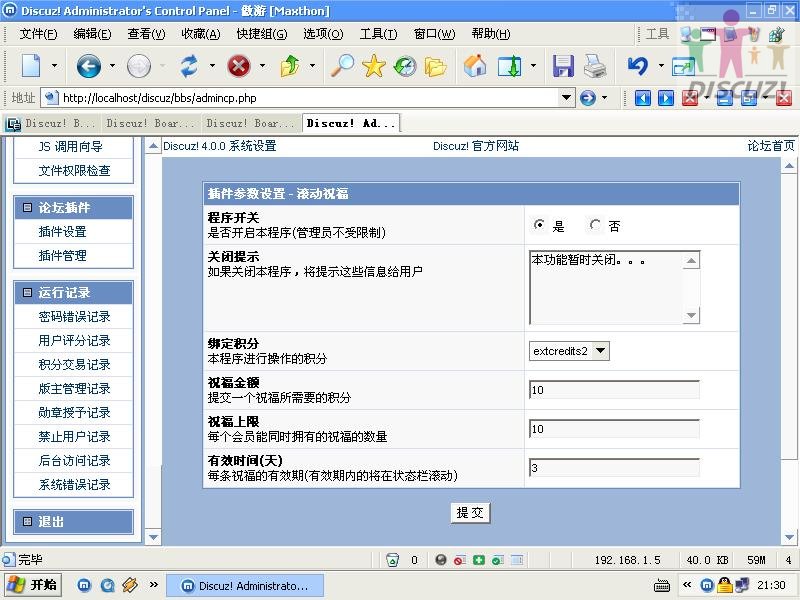
Task: Select the 否 radio button
Action: coord(595,224)
